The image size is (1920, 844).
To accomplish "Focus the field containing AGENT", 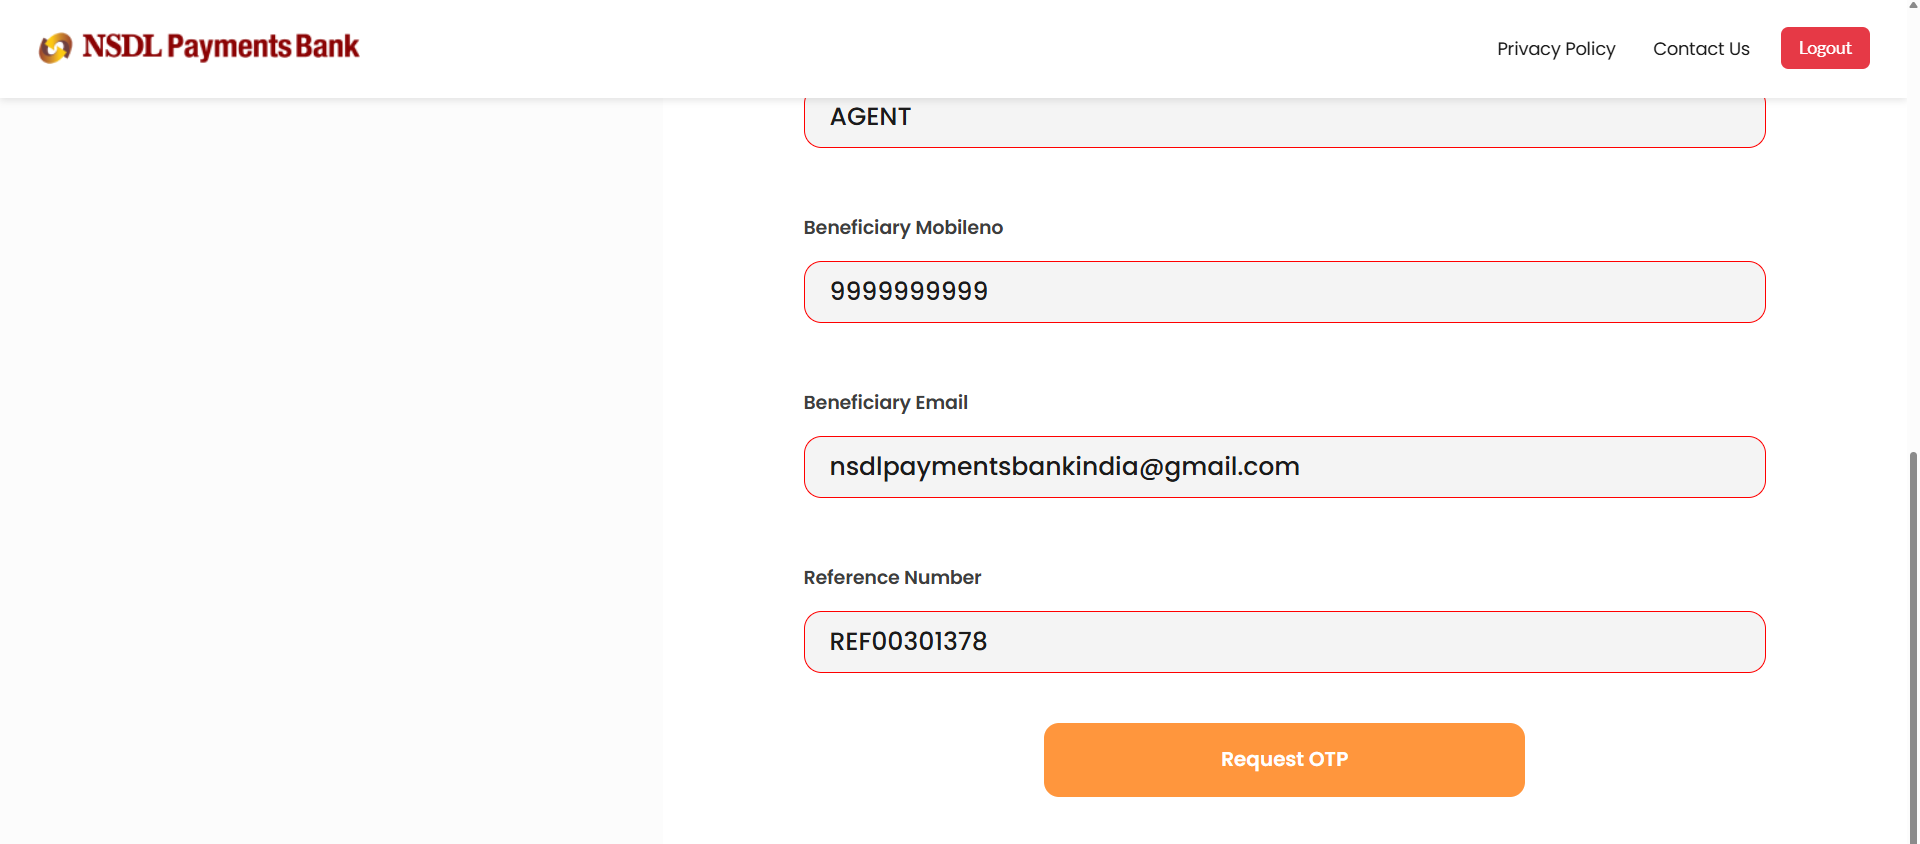I will click(1284, 120).
